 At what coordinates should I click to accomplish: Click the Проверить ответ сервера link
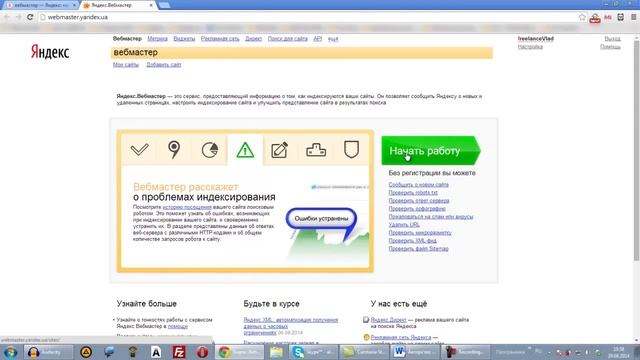419,200
